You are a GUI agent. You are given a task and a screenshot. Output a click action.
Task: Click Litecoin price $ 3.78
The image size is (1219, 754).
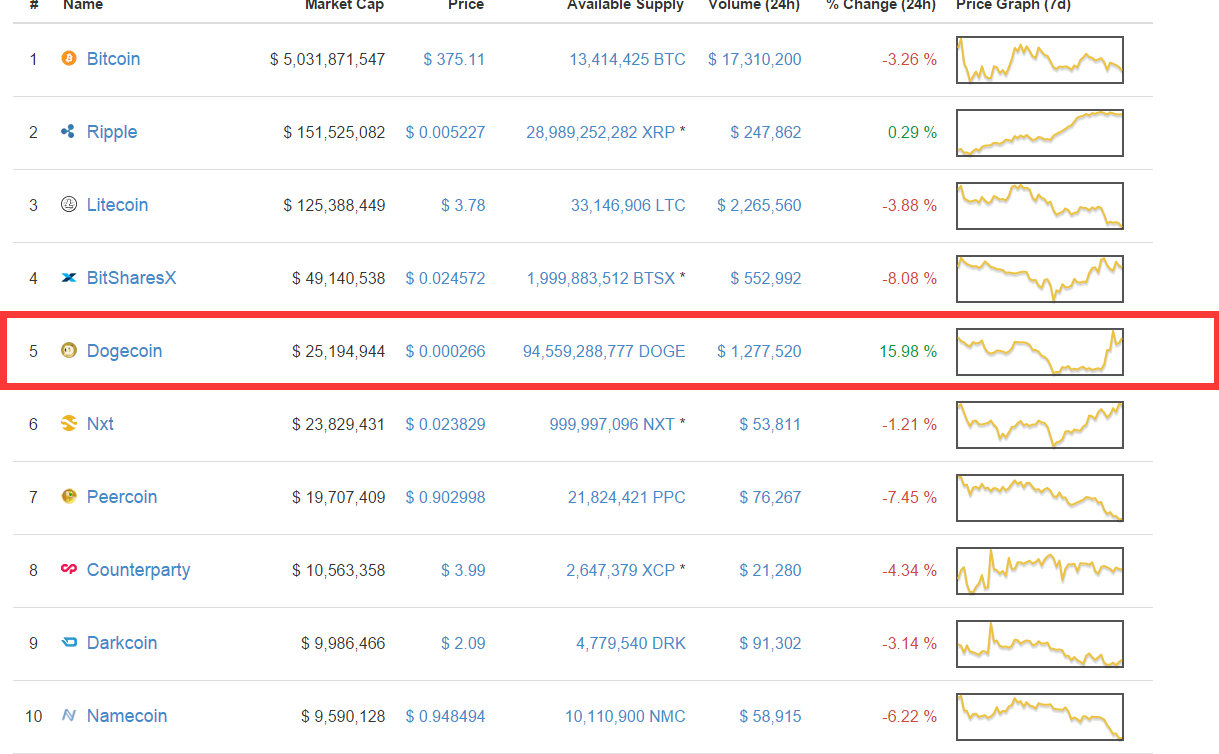click(x=463, y=205)
